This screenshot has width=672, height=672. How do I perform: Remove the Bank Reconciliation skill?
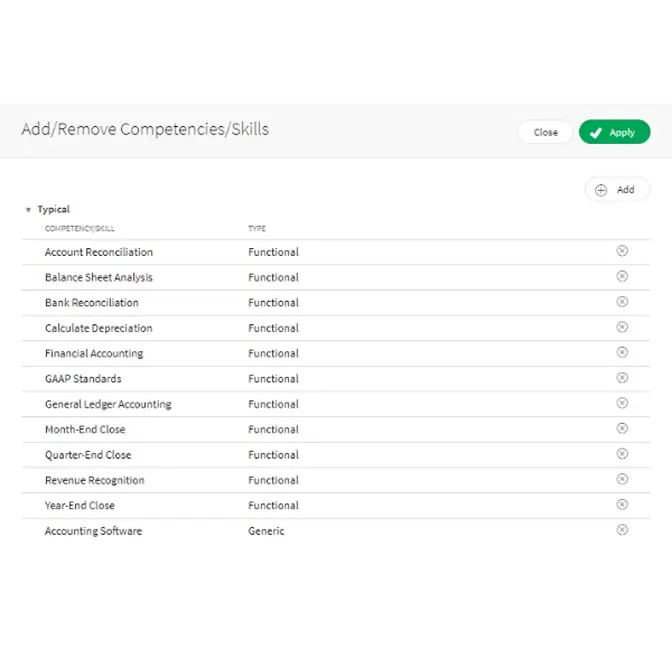622,301
